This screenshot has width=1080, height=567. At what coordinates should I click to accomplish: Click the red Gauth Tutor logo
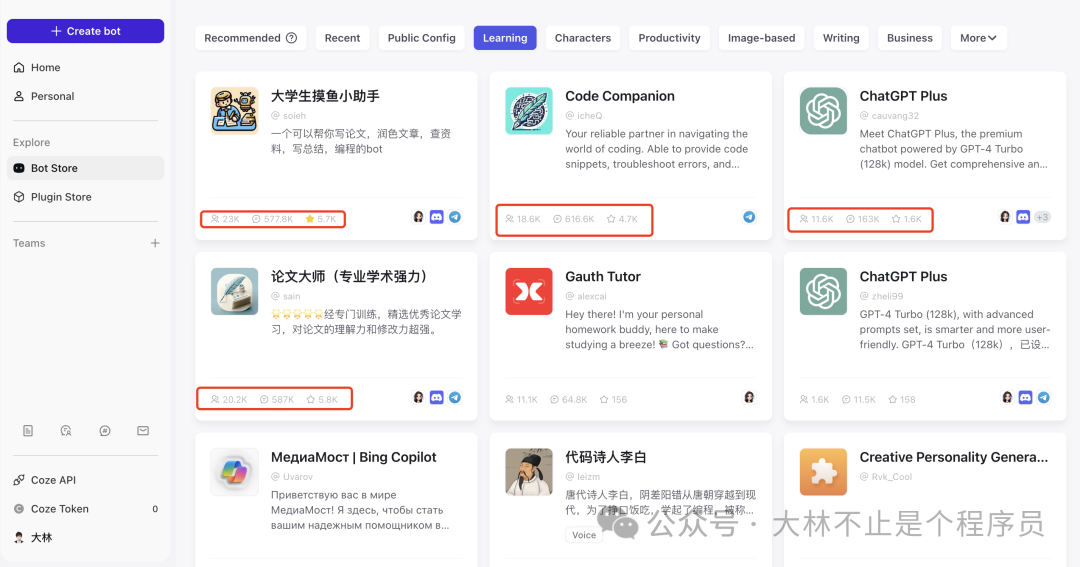tap(529, 291)
